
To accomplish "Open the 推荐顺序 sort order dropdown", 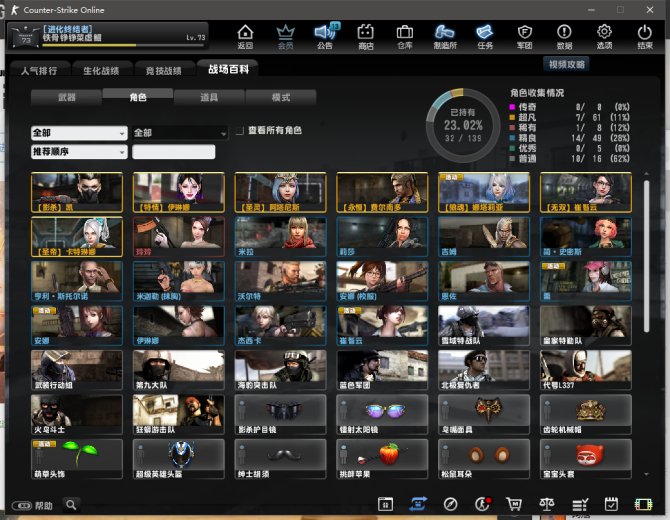I will (79, 152).
